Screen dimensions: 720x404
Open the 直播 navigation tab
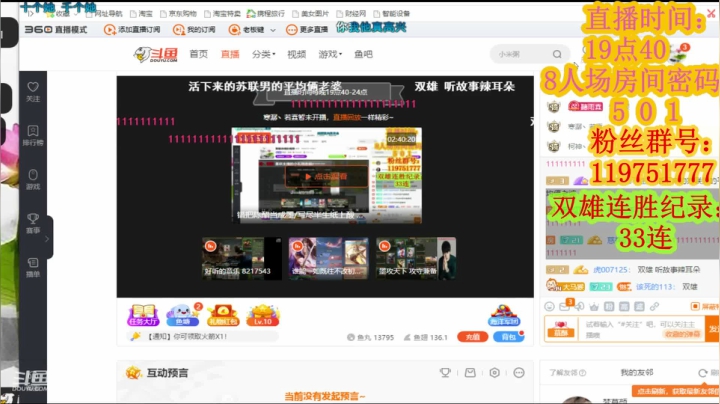230,54
